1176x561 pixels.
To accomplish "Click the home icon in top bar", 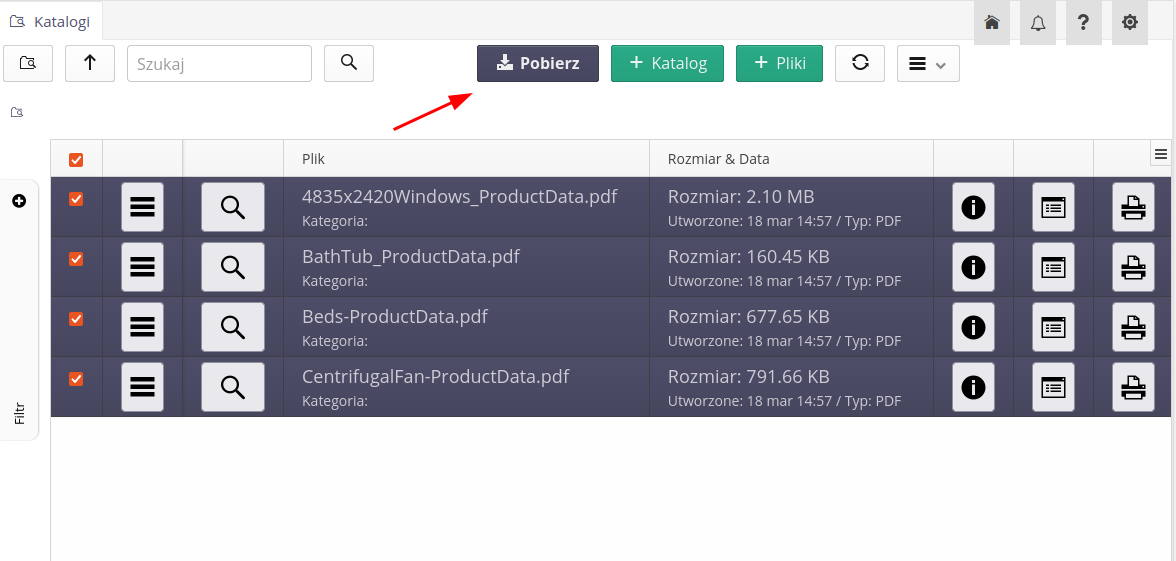I will click(991, 22).
